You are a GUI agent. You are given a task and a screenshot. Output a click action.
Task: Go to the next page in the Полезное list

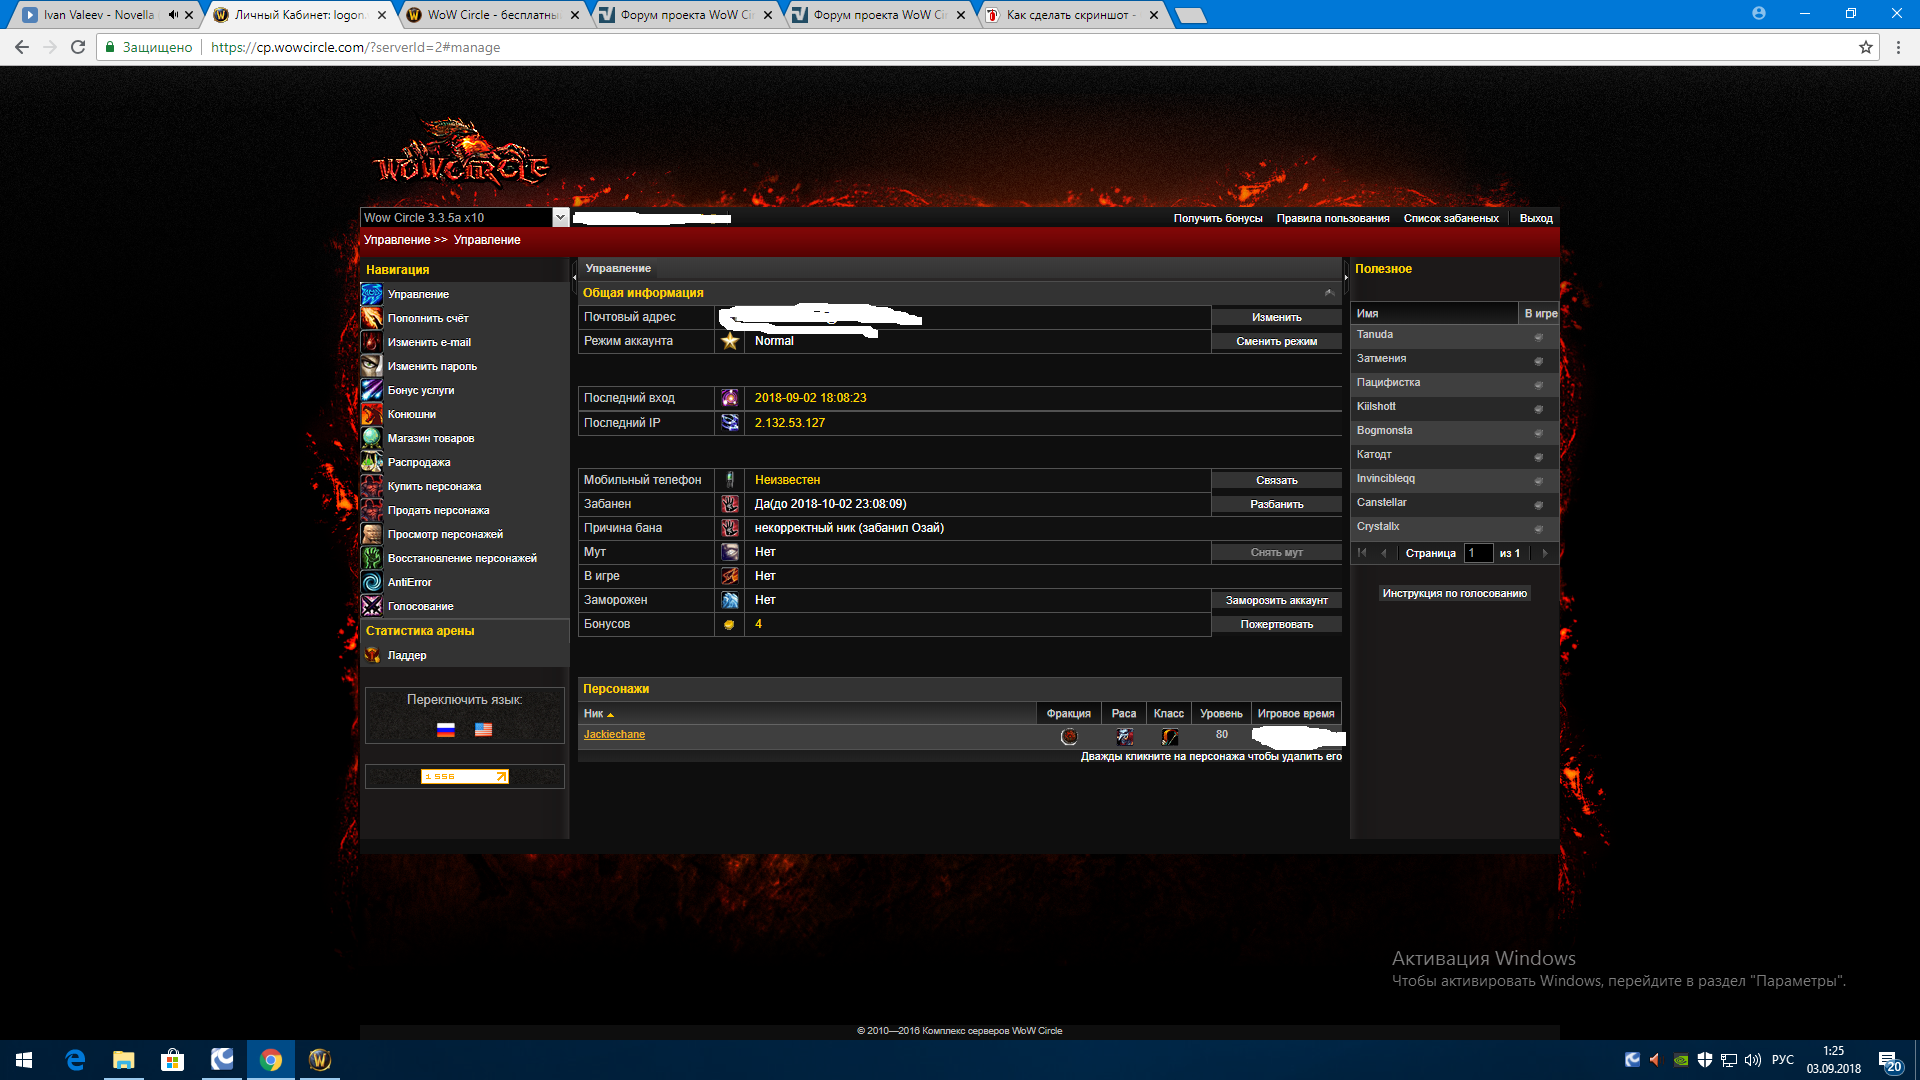pos(1544,553)
